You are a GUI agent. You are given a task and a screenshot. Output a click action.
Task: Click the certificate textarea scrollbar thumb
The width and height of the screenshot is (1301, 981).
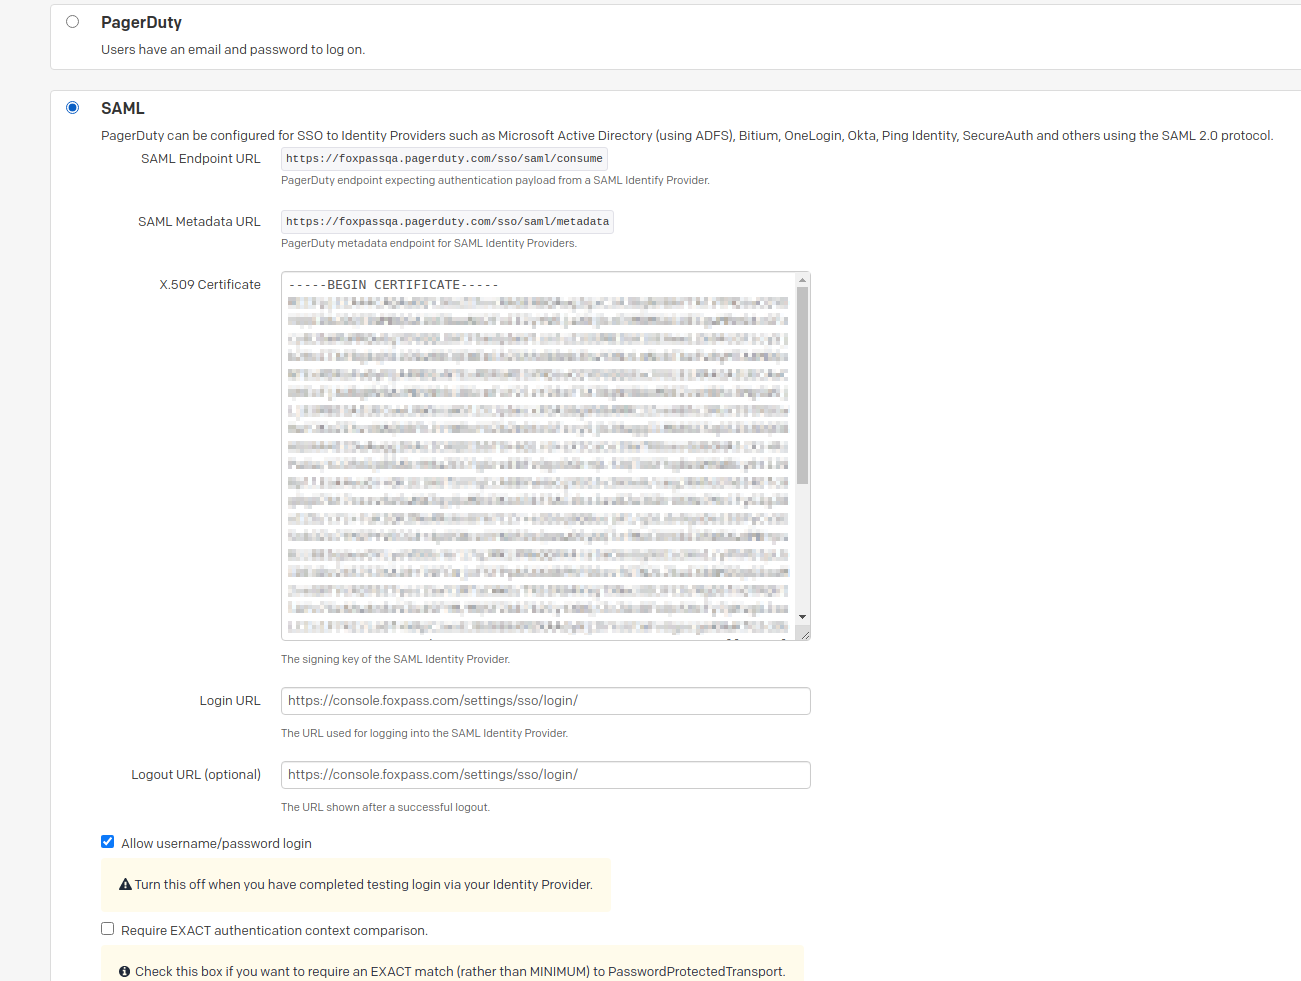click(x=802, y=385)
